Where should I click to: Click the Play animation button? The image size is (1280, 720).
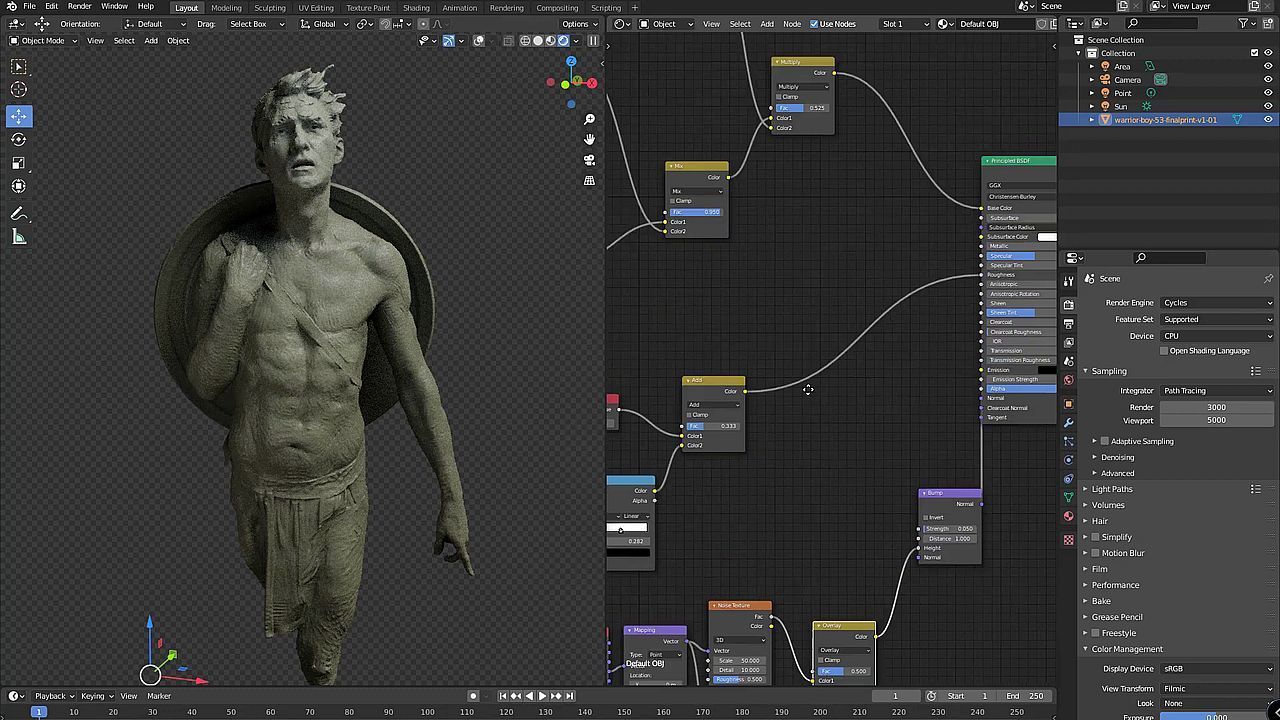542,696
